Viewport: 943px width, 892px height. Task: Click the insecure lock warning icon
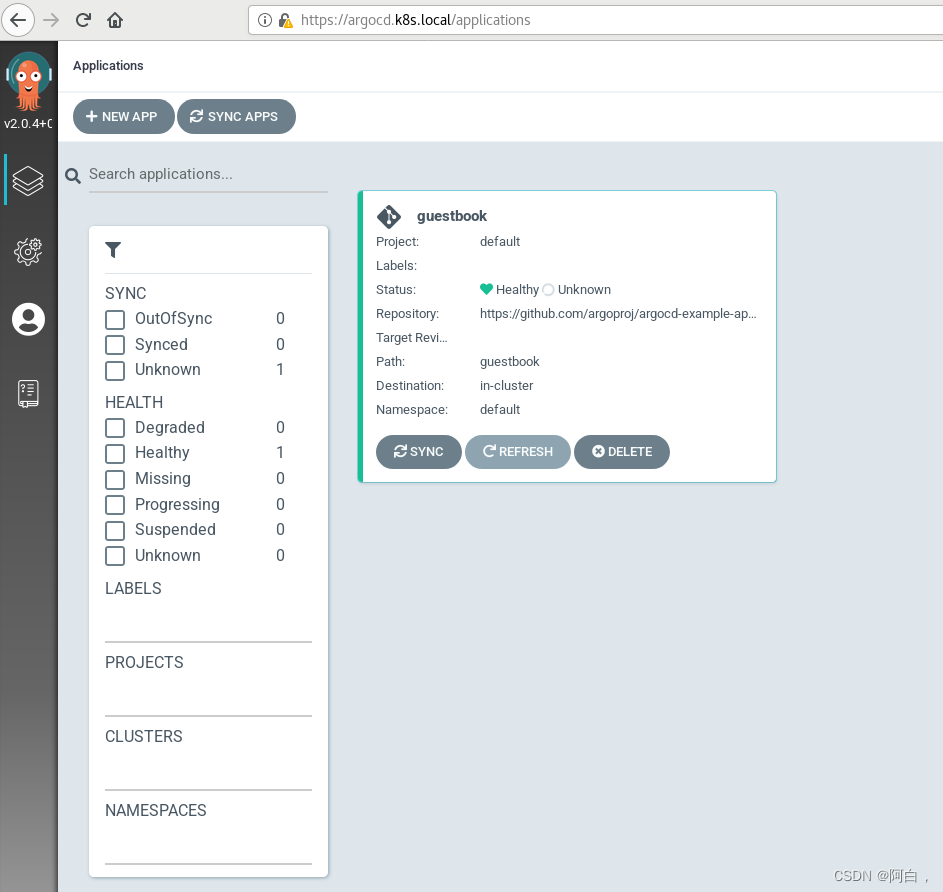[x=285, y=20]
